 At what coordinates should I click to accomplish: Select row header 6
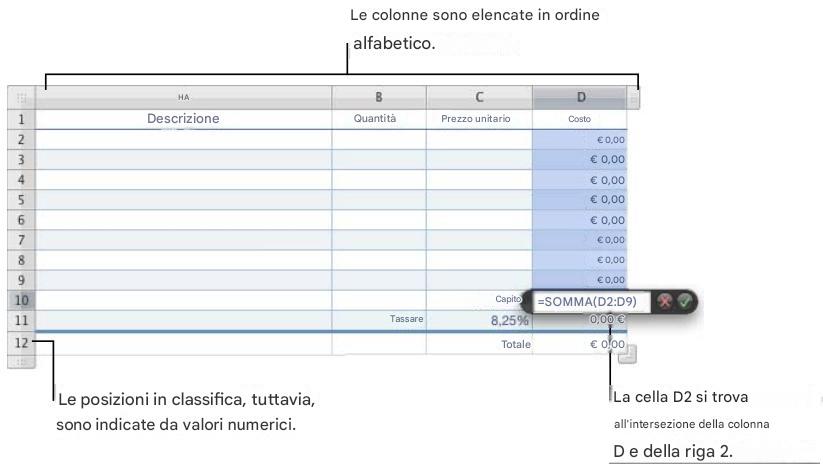22,220
